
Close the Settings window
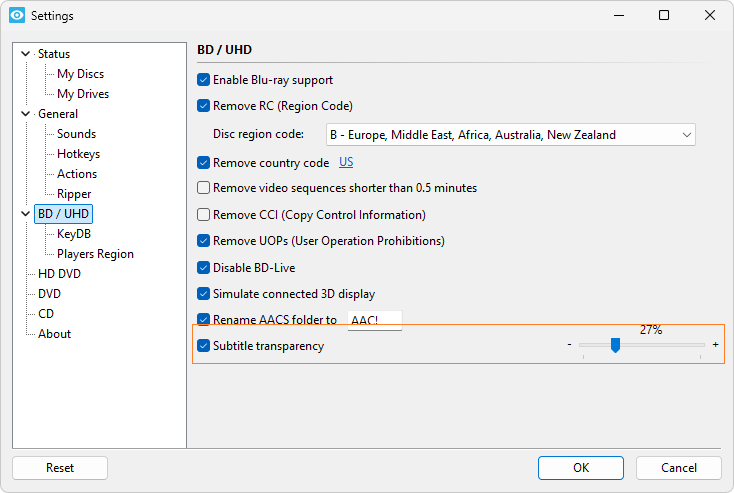click(x=710, y=15)
